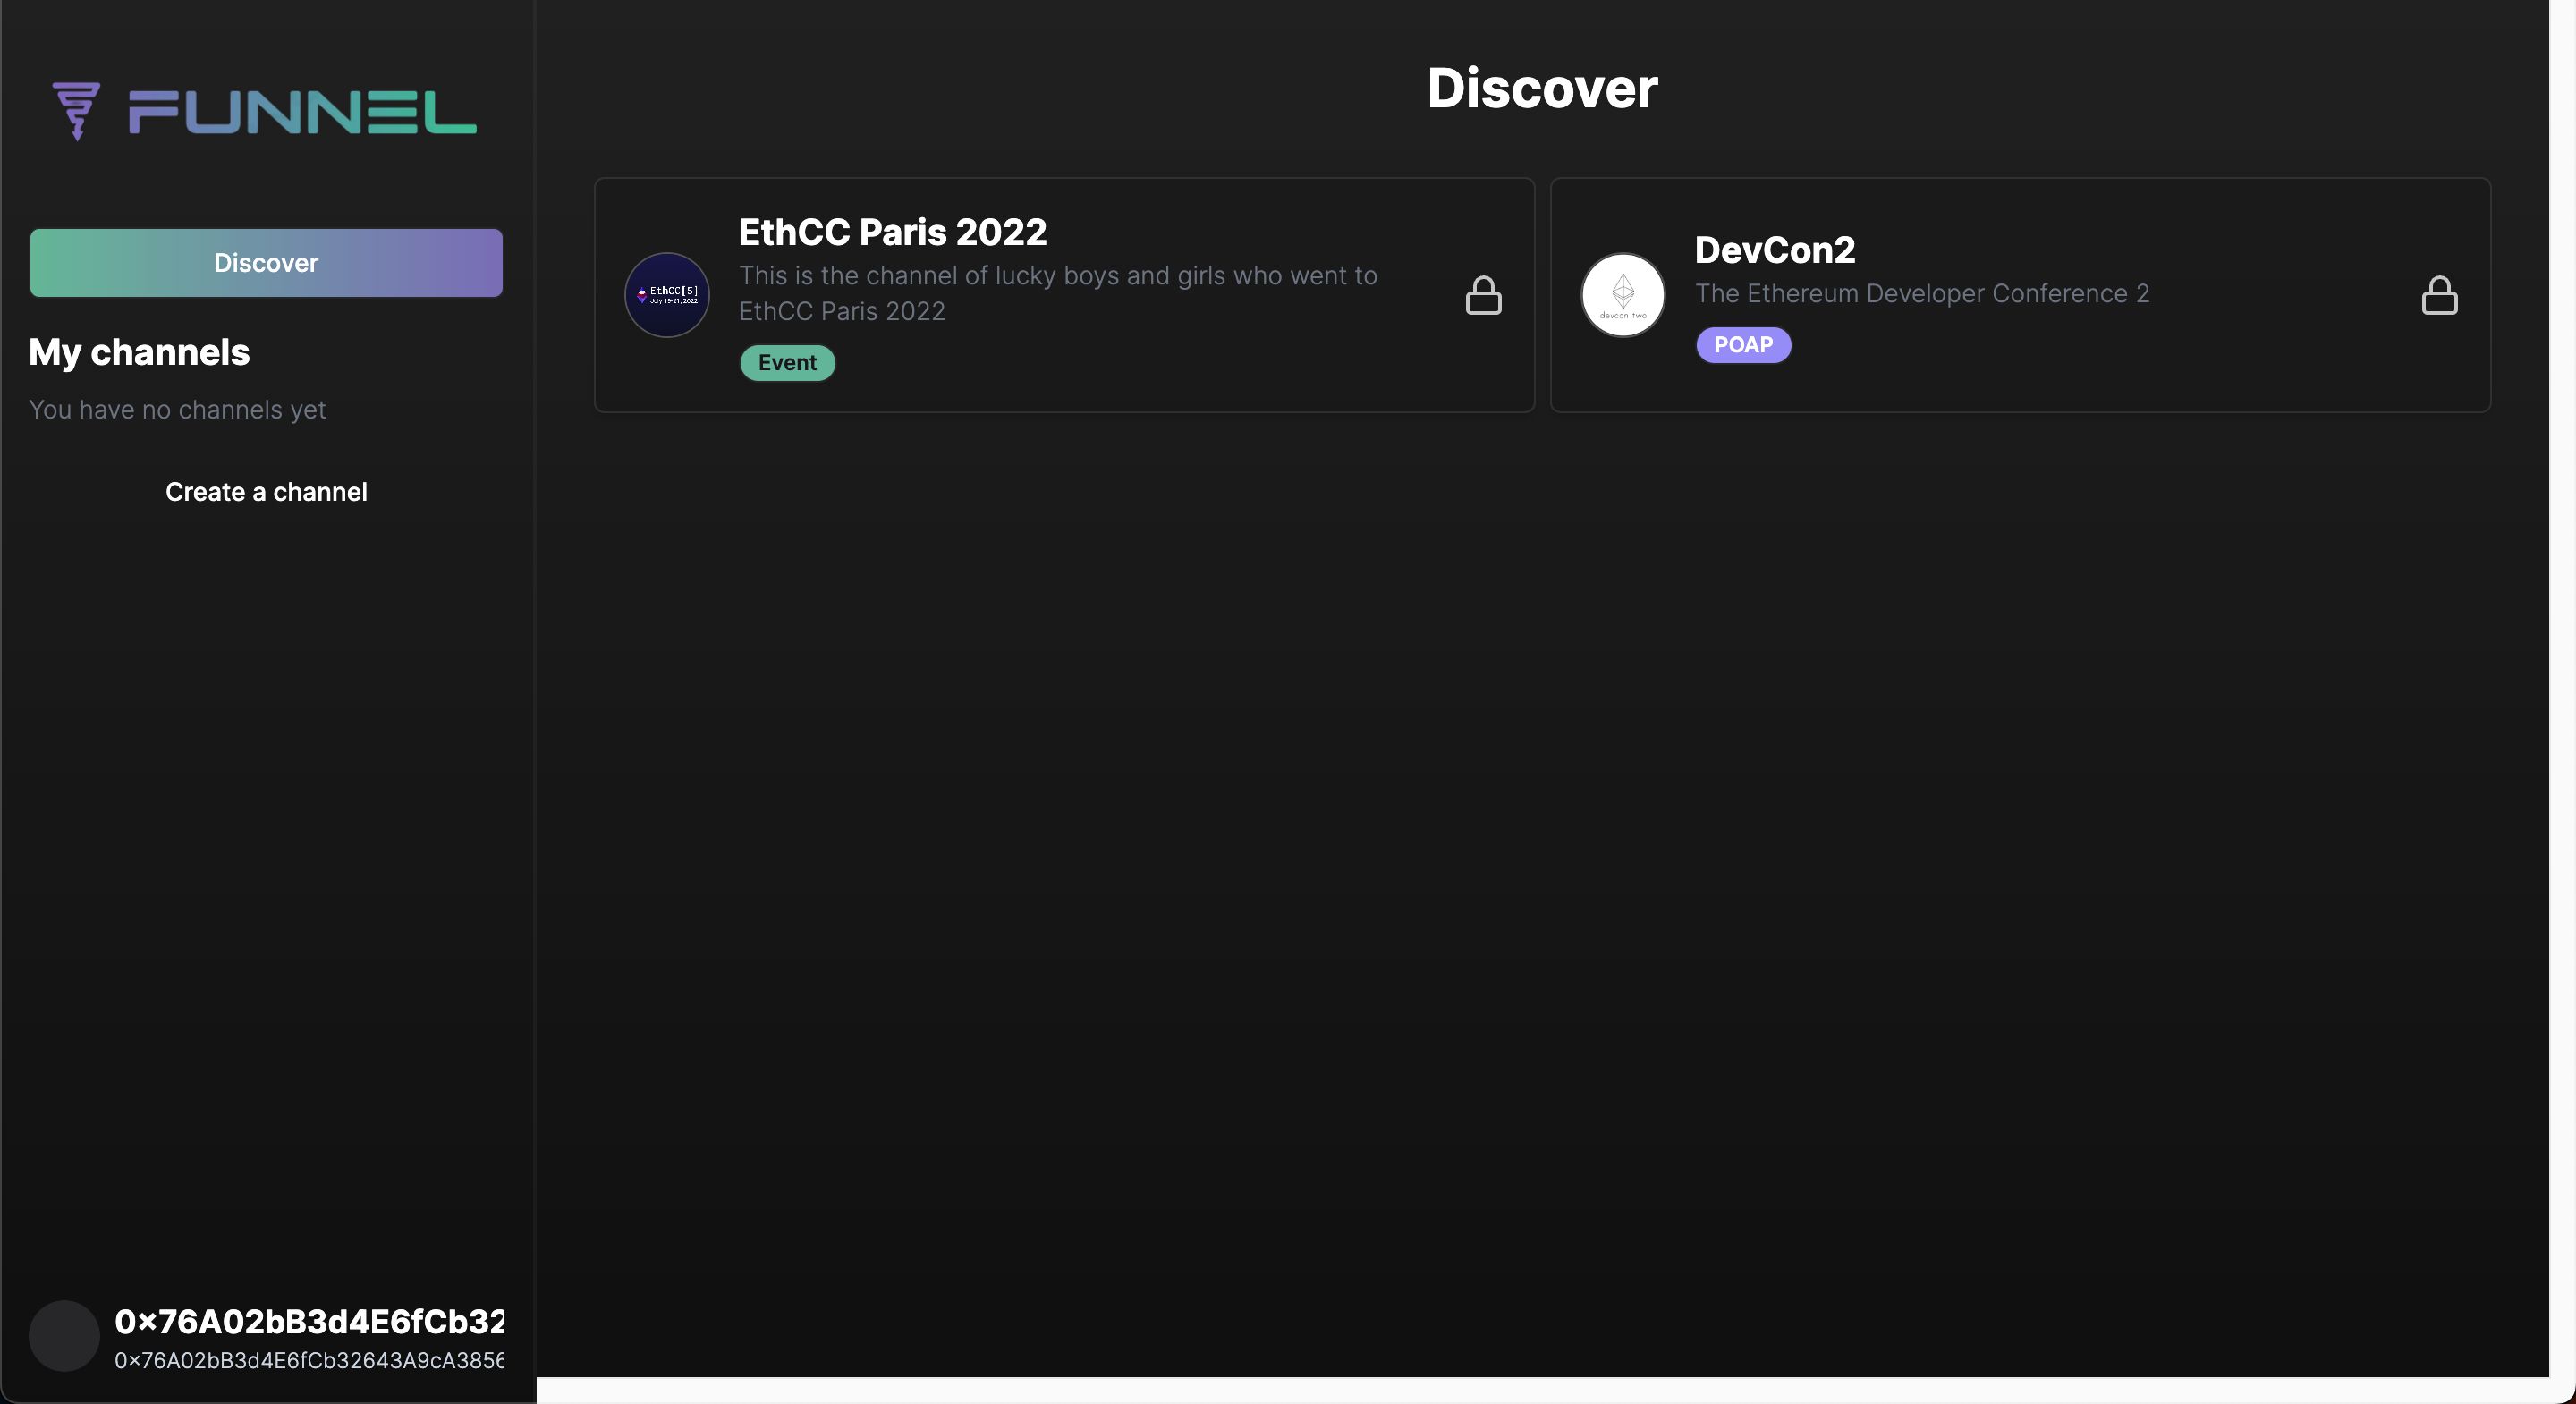
Task: Click the EthCC Paris 2022 description text
Action: [x=1058, y=293]
